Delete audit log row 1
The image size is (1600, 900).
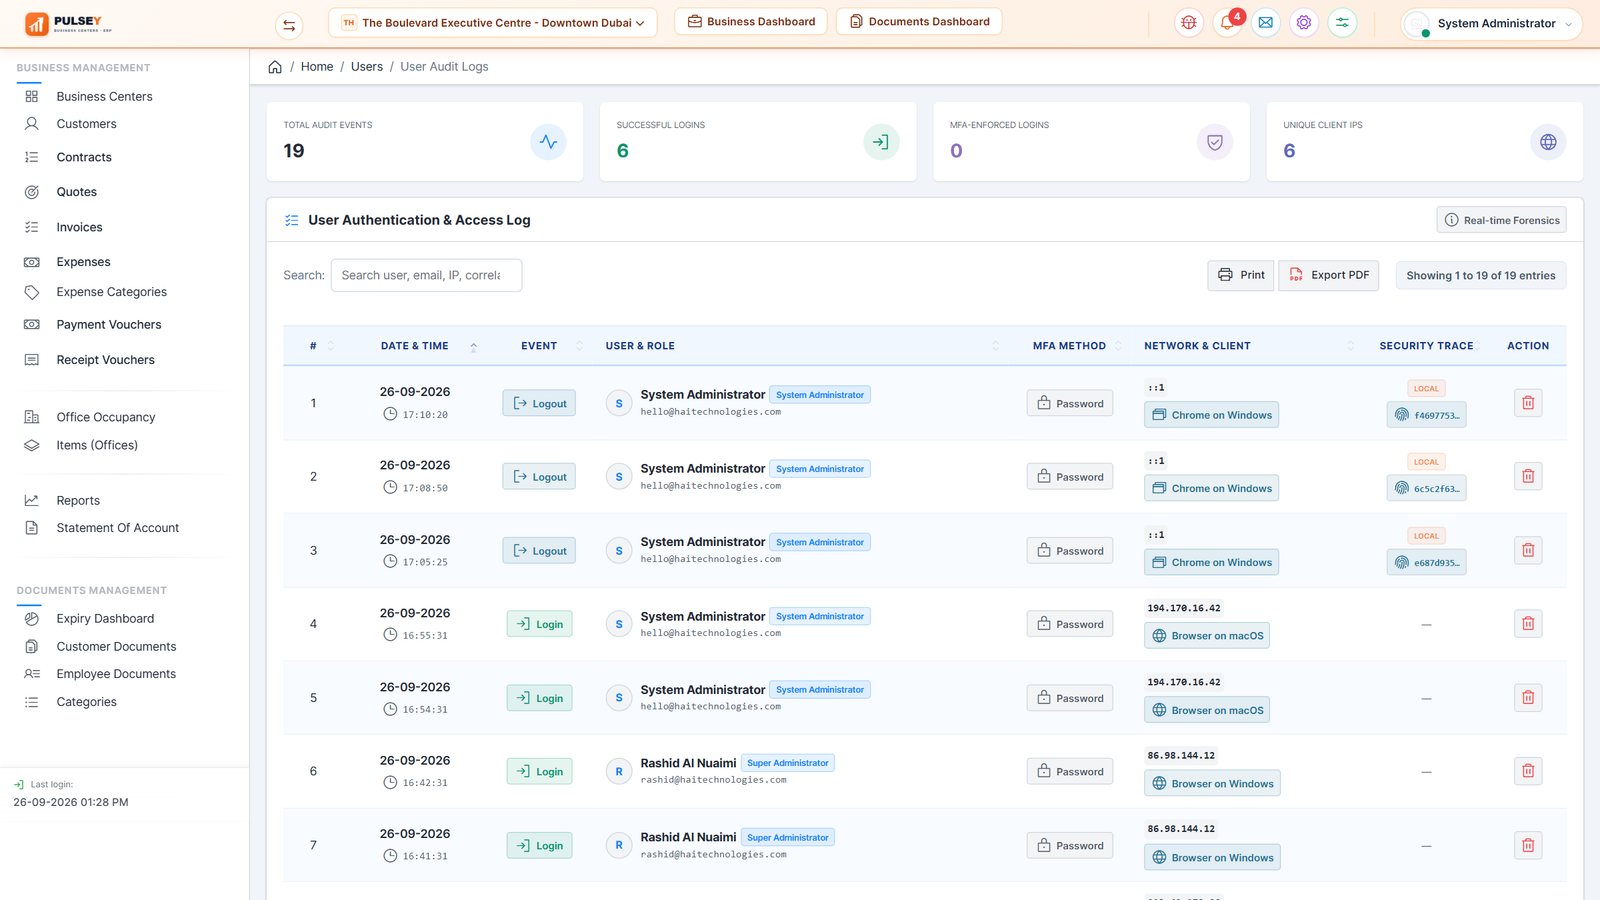pos(1528,403)
